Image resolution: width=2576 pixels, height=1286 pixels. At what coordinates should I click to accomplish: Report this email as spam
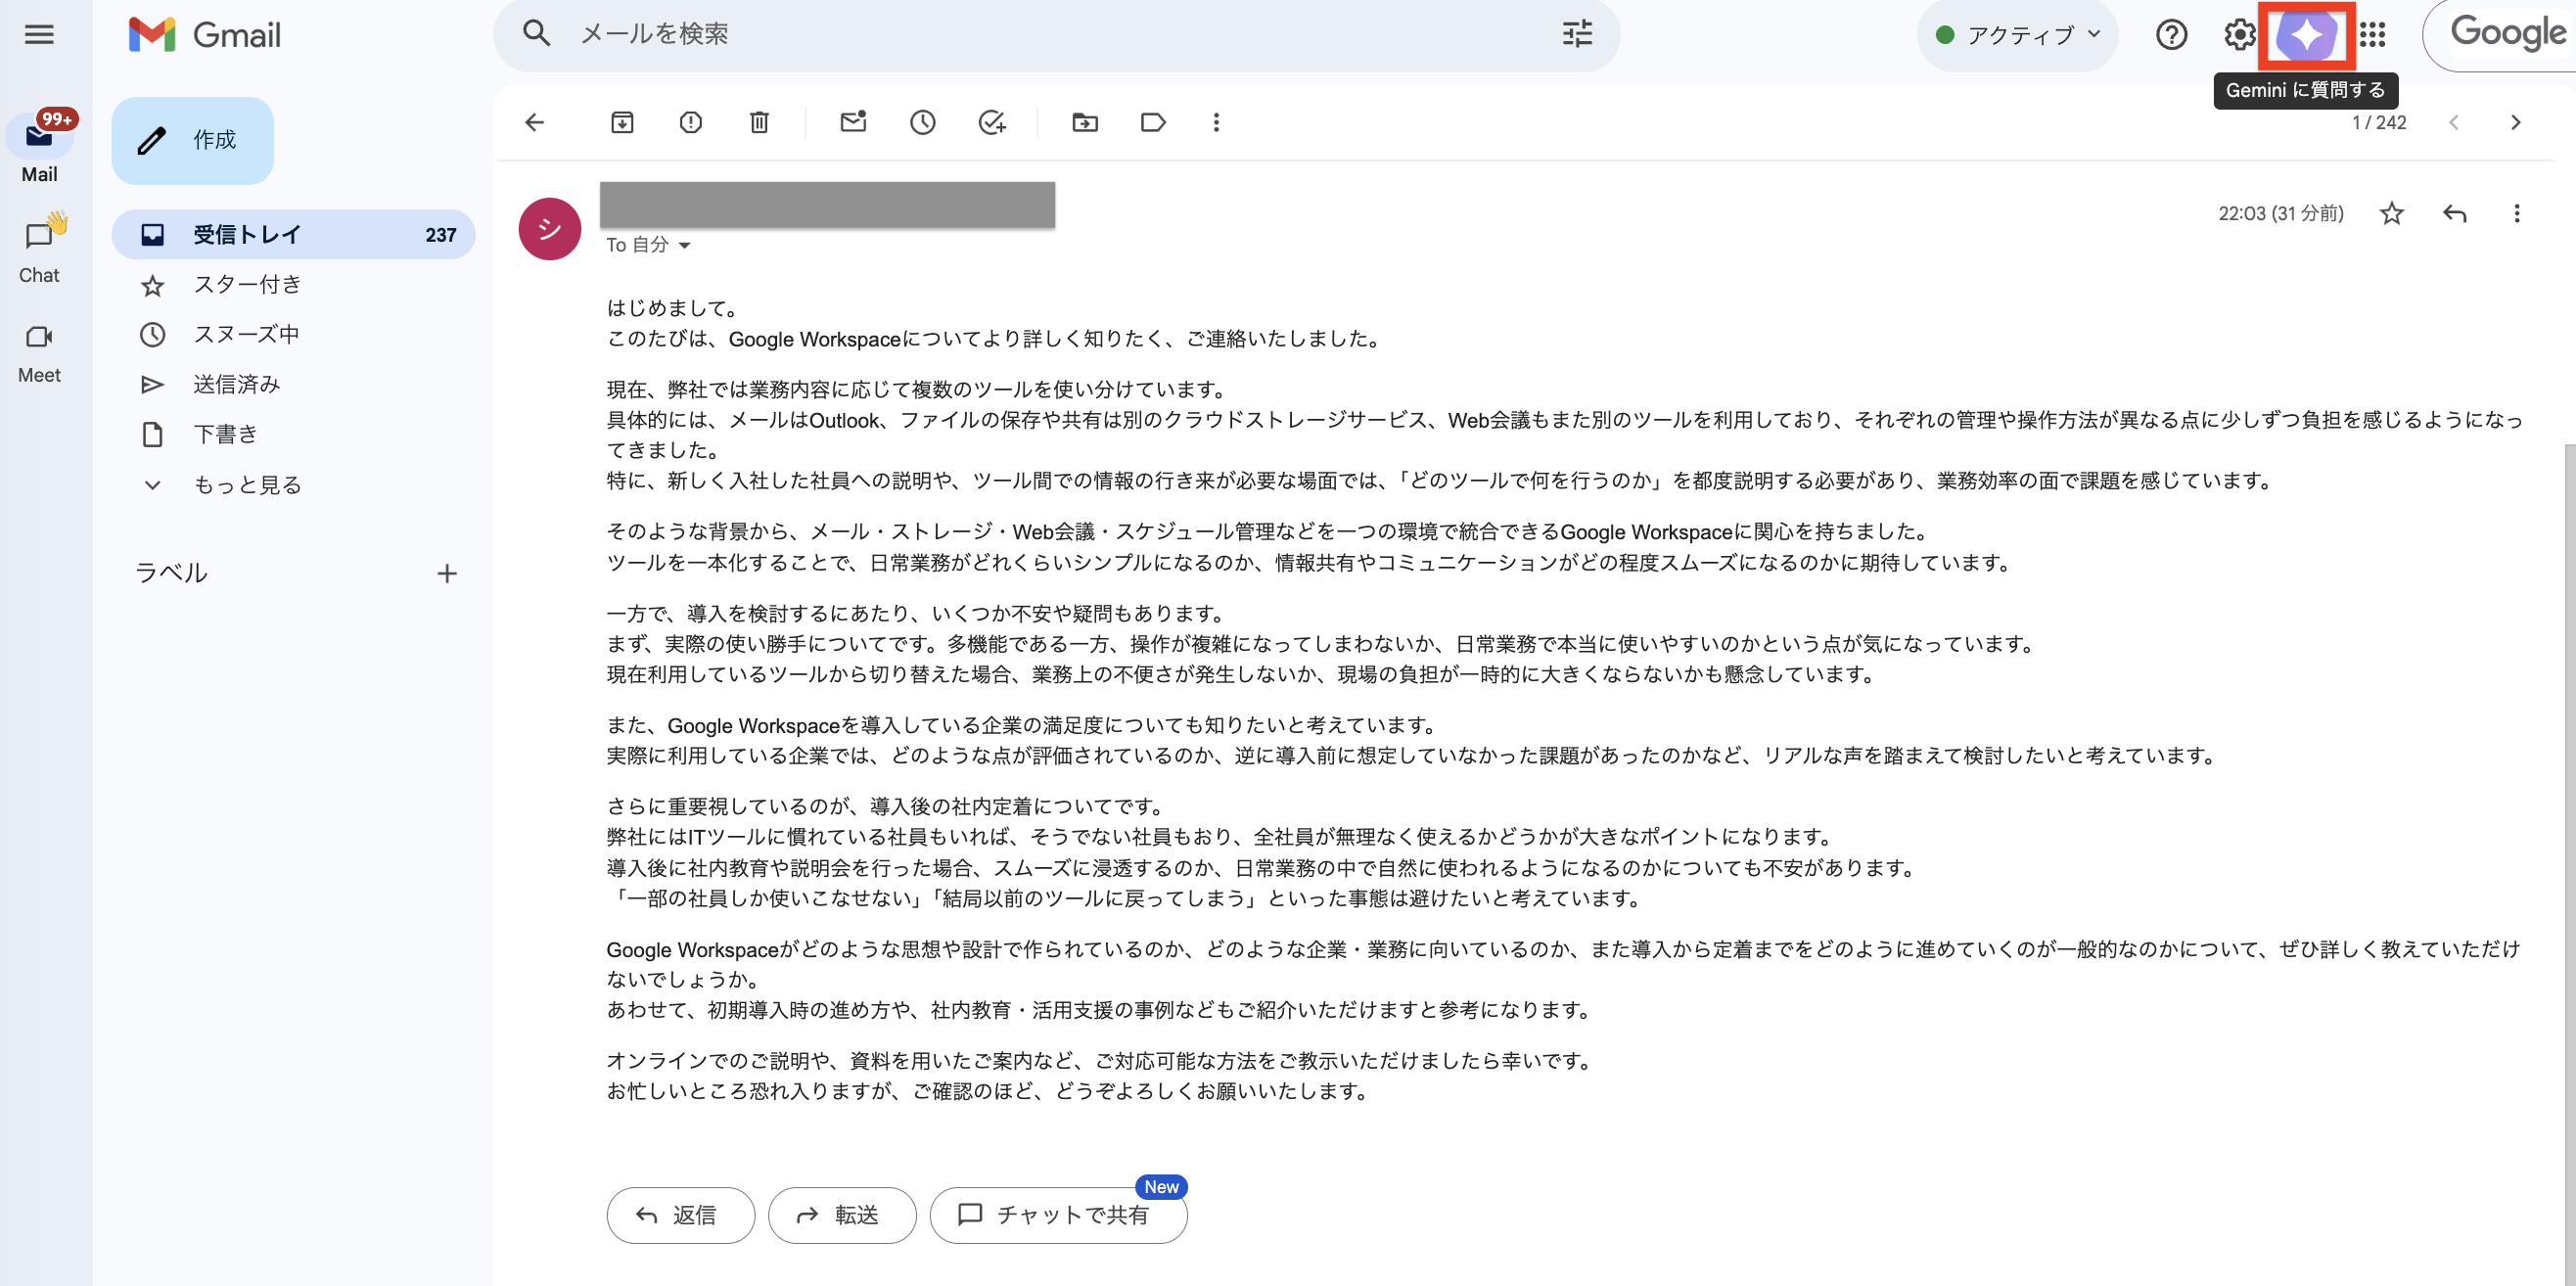(690, 122)
